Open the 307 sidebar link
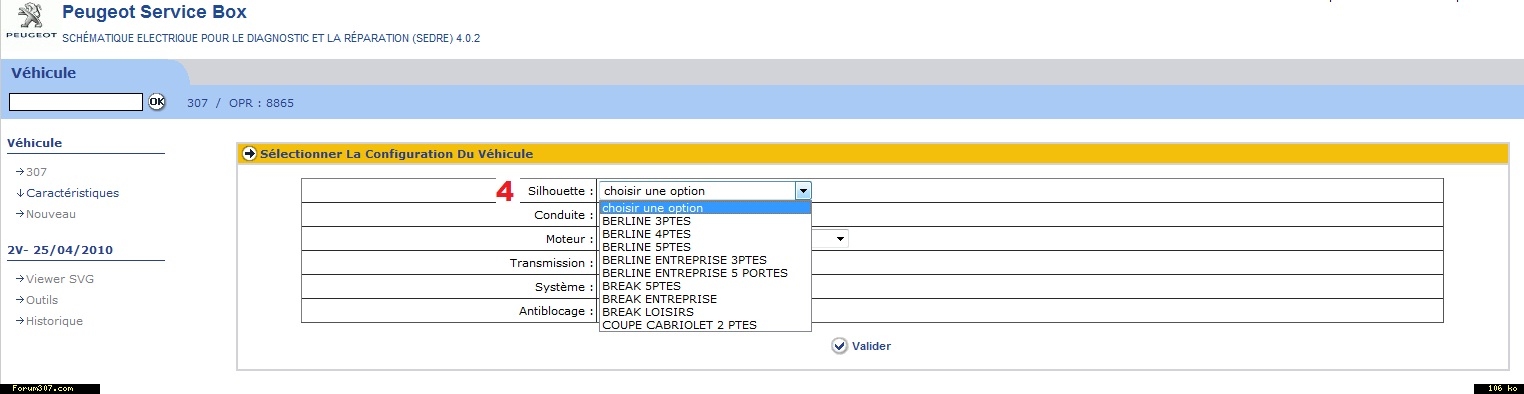Image resolution: width=1524 pixels, height=394 pixels. 36,172
